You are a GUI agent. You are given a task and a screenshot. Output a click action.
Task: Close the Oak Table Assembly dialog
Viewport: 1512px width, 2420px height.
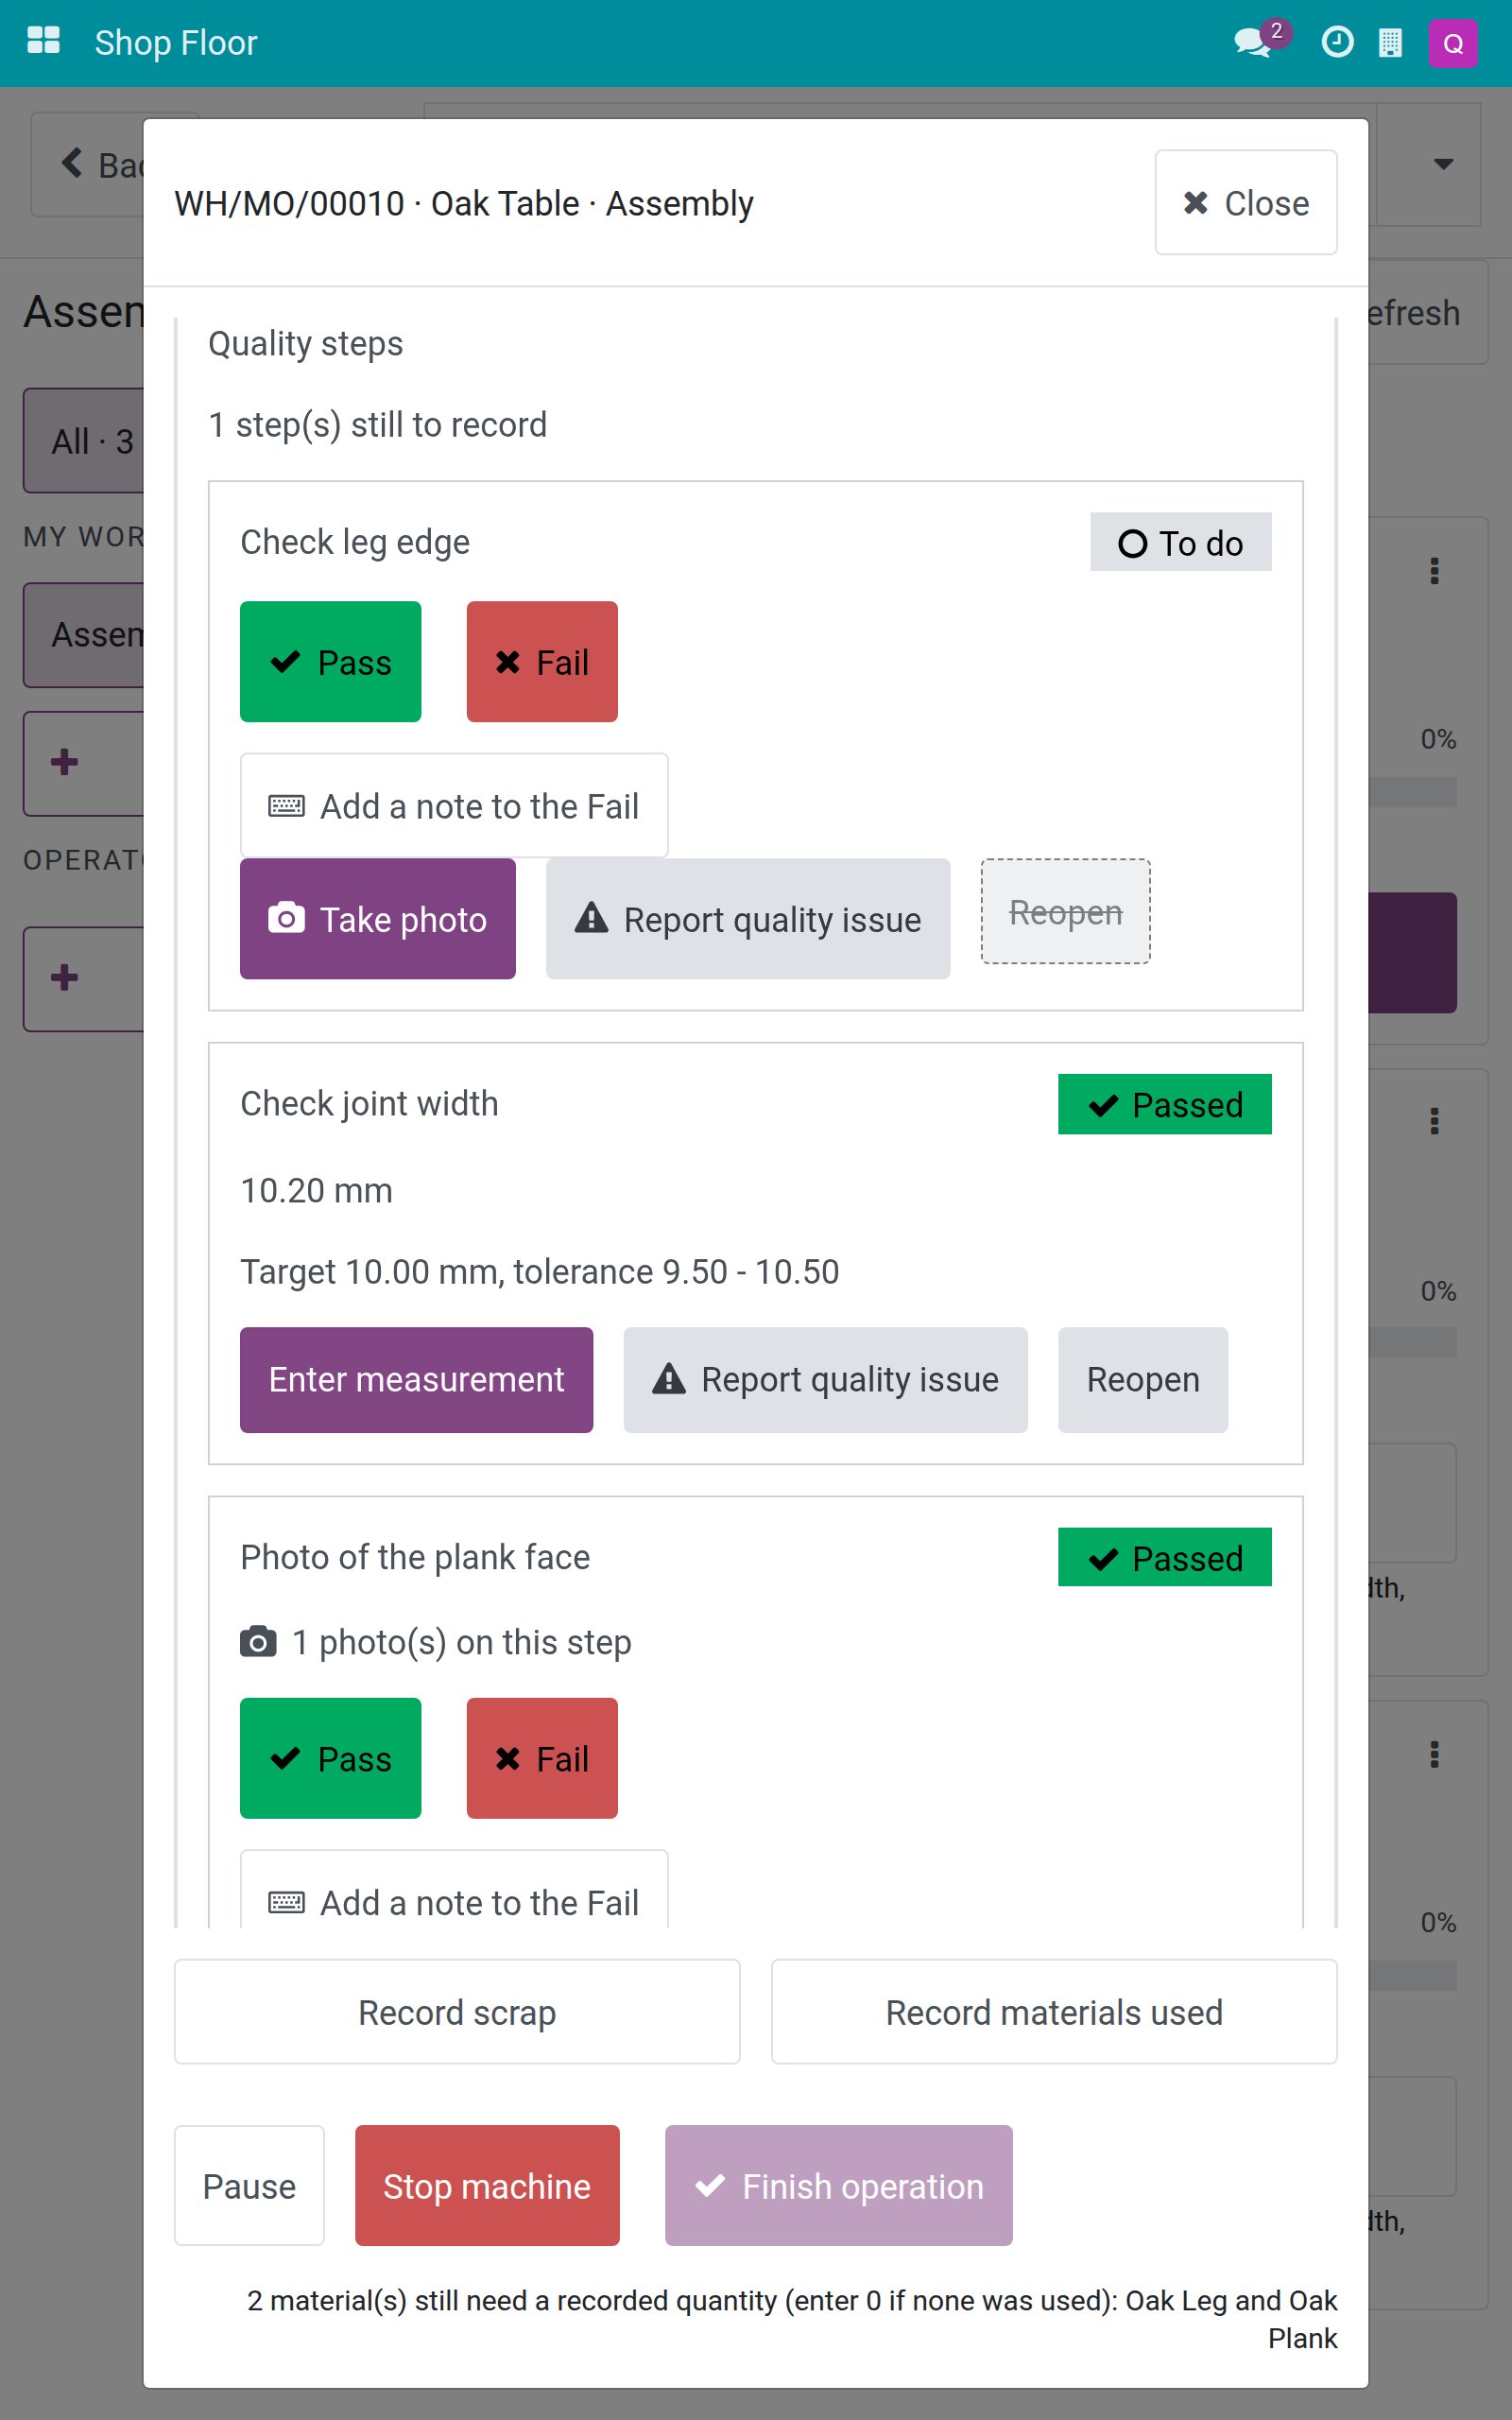1245,202
